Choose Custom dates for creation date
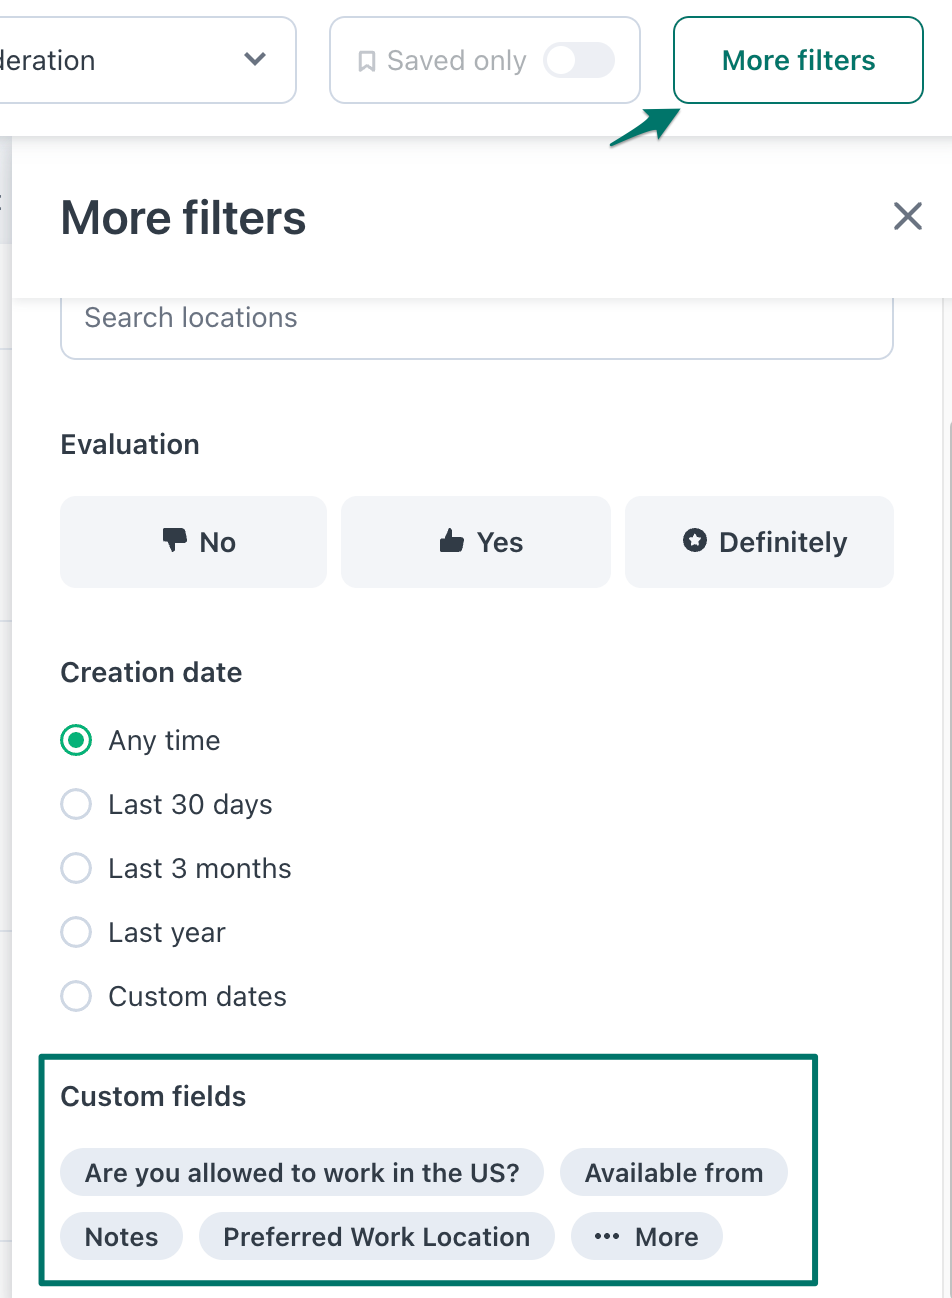Screen dimensions: 952x1298 [76, 996]
